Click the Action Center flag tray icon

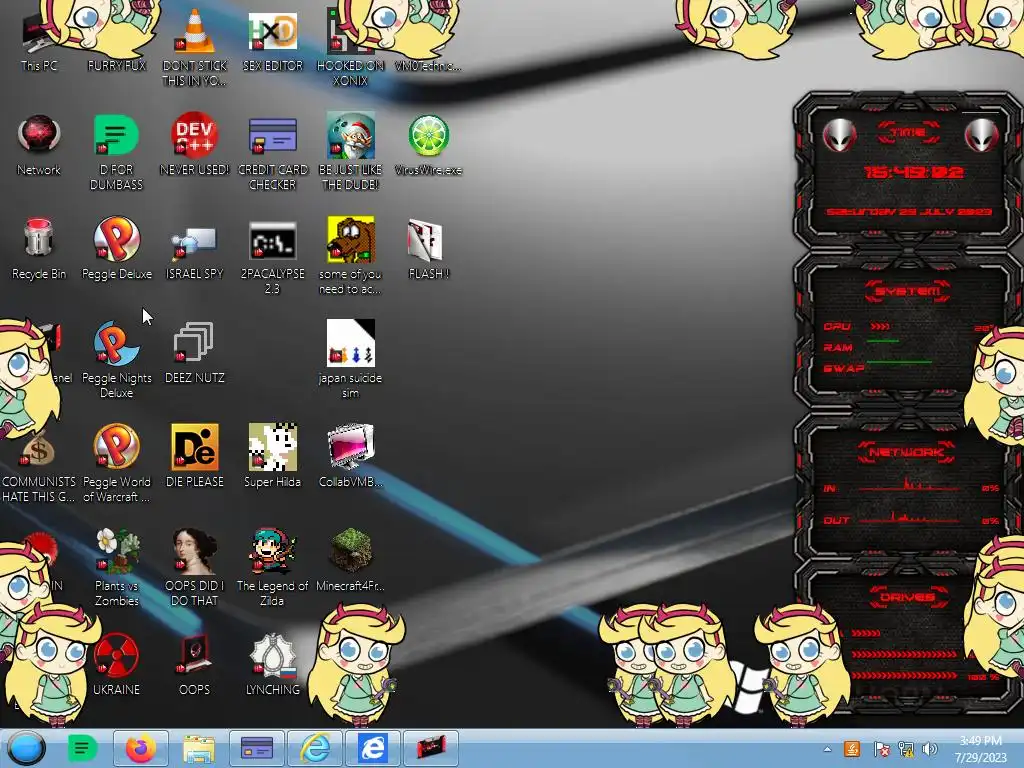[881, 749]
